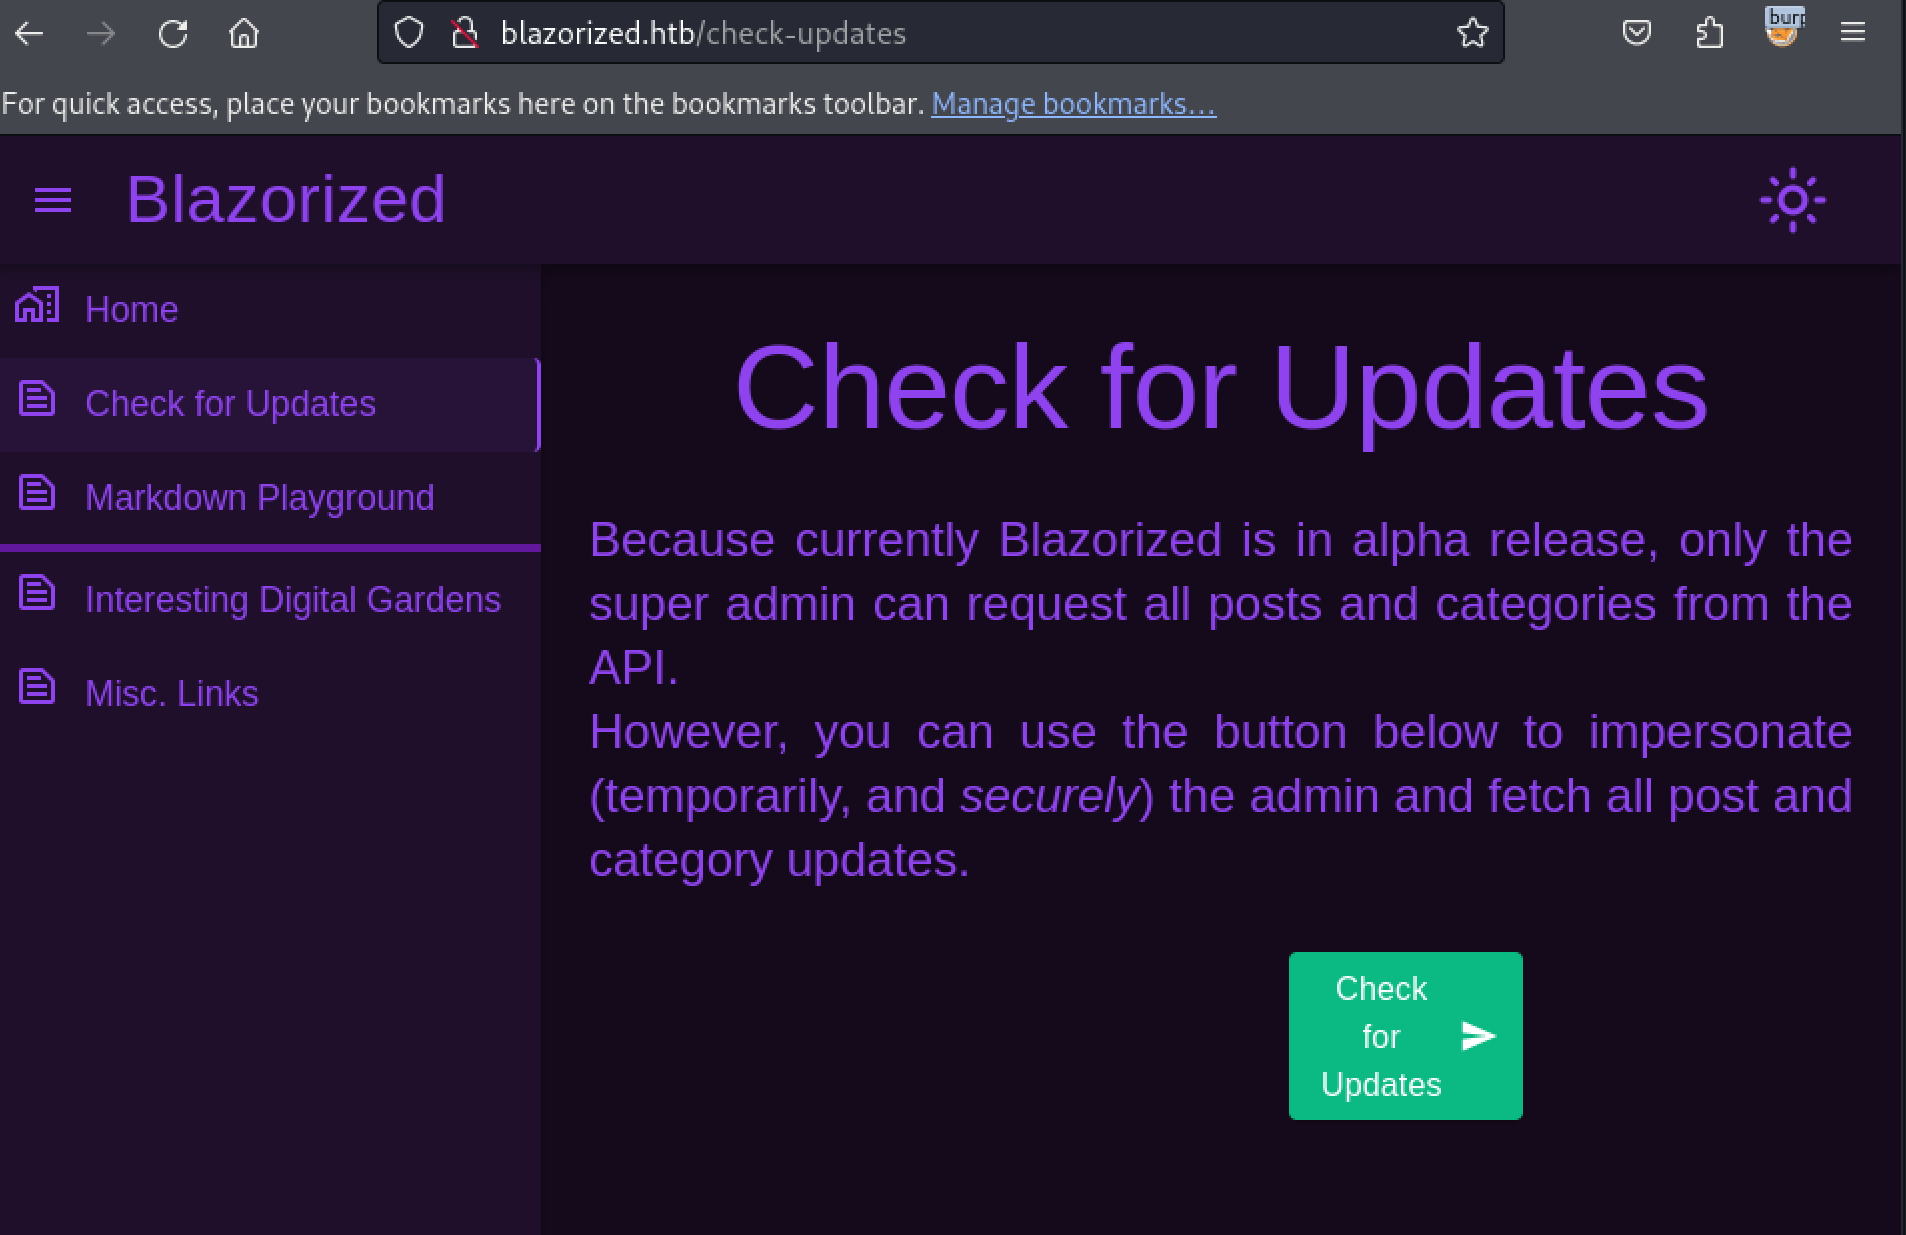Toggle the light/dark theme sun icon

point(1792,200)
